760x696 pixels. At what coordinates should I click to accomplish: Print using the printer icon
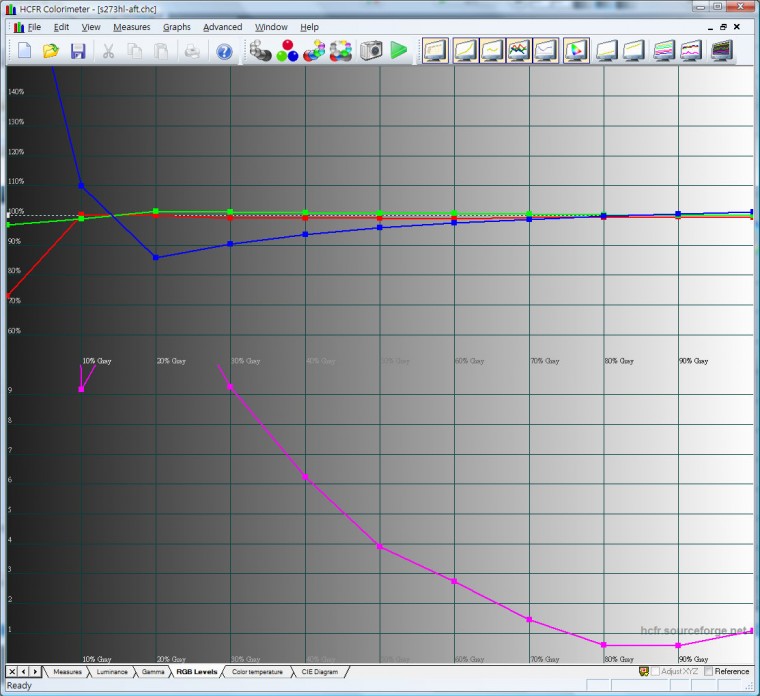coord(192,51)
